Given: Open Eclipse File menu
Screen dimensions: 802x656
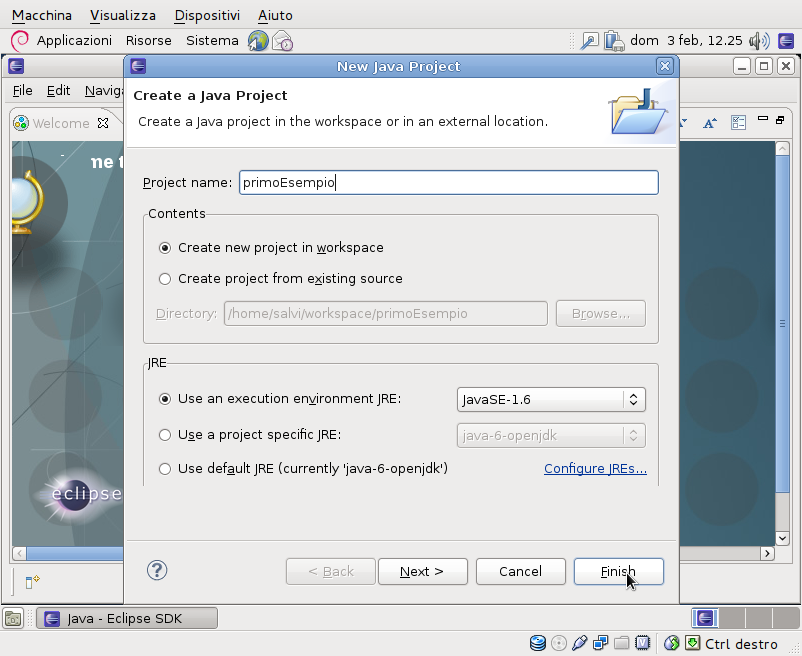Looking at the screenshot, I should (x=23, y=91).
